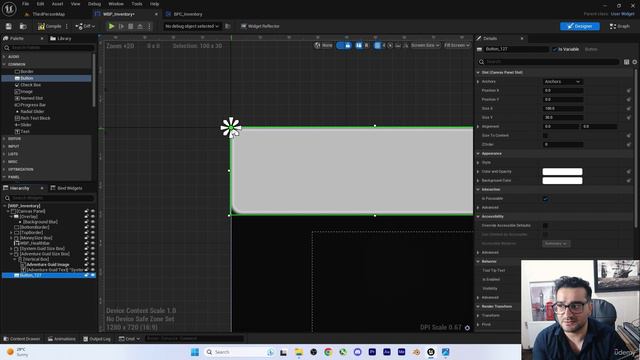
Task: Collapse the Slot (Canvas Panel Slot) section
Action: (478, 73)
